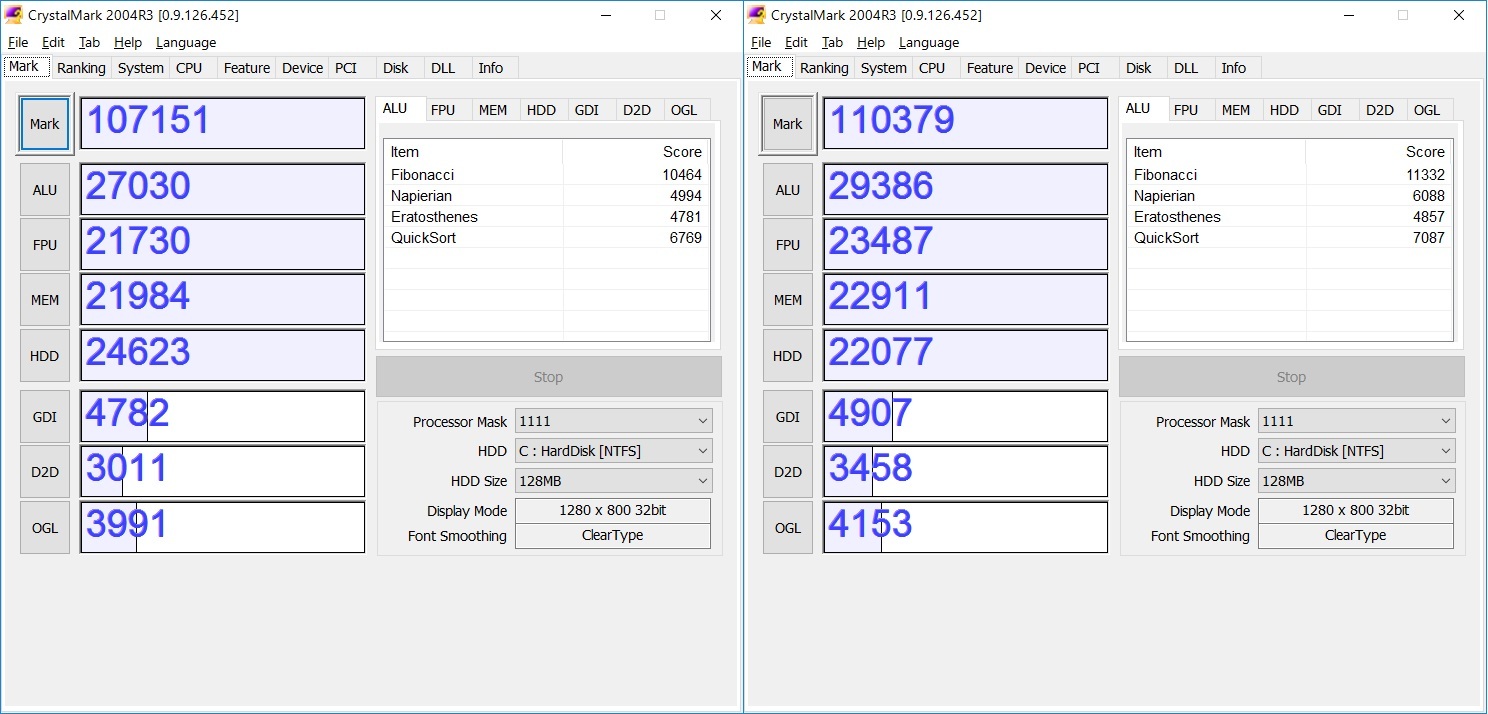Click the CrystalMark app icon in left window title bar

13,15
